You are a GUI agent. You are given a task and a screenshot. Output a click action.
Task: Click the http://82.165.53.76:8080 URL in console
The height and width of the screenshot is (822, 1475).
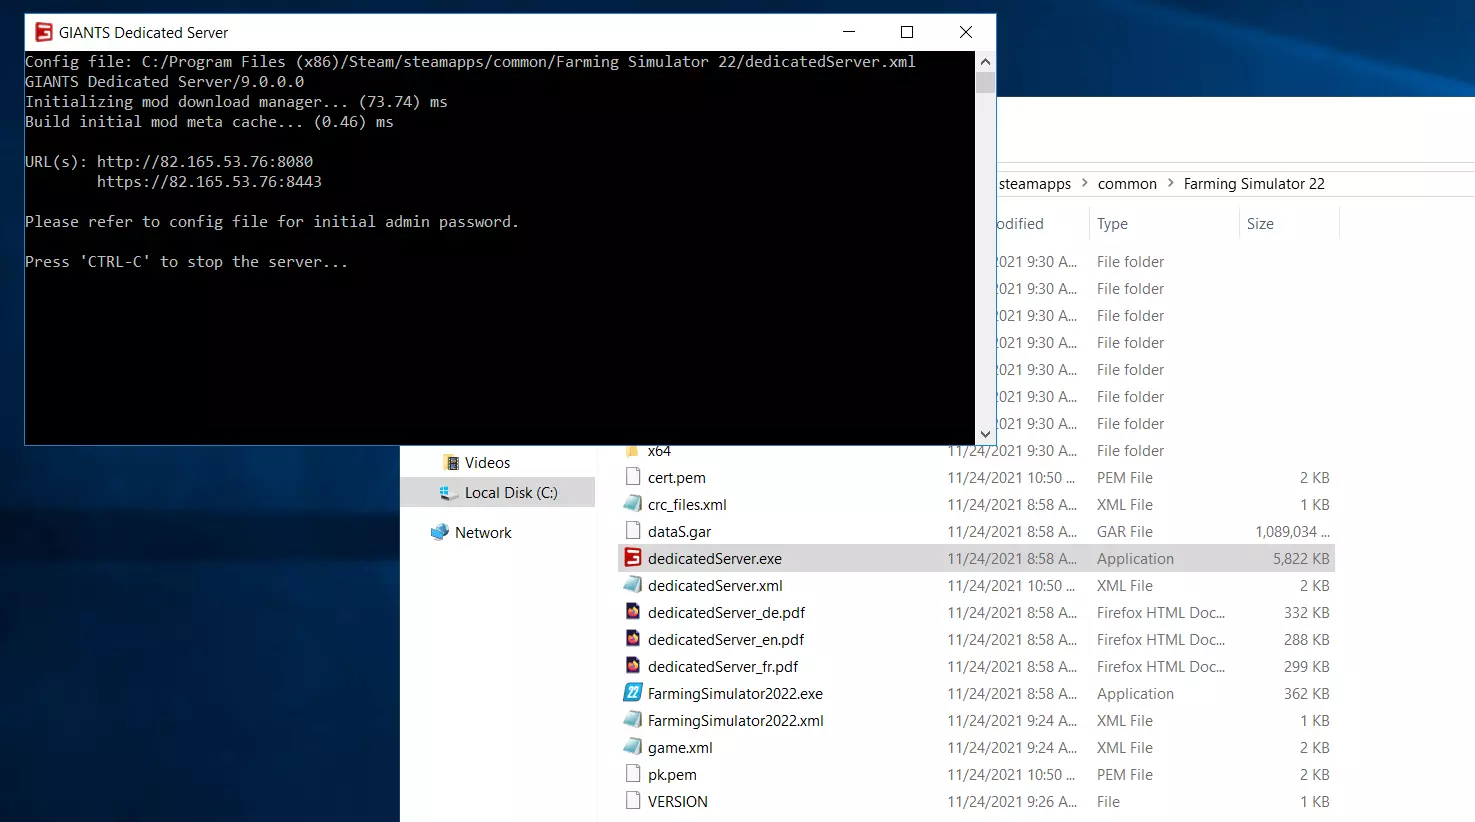(x=205, y=162)
